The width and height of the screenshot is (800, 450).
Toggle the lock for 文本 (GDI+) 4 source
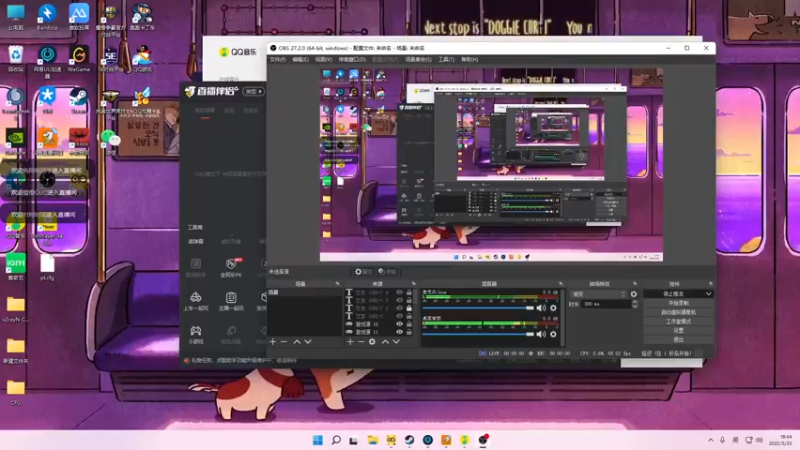pyautogui.click(x=409, y=292)
